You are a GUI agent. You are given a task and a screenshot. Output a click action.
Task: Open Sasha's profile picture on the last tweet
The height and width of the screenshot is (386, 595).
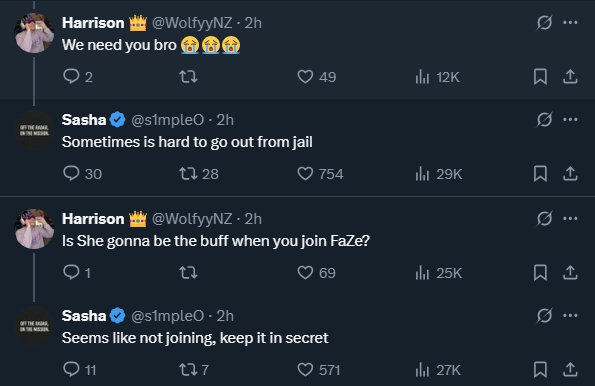tap(34, 326)
